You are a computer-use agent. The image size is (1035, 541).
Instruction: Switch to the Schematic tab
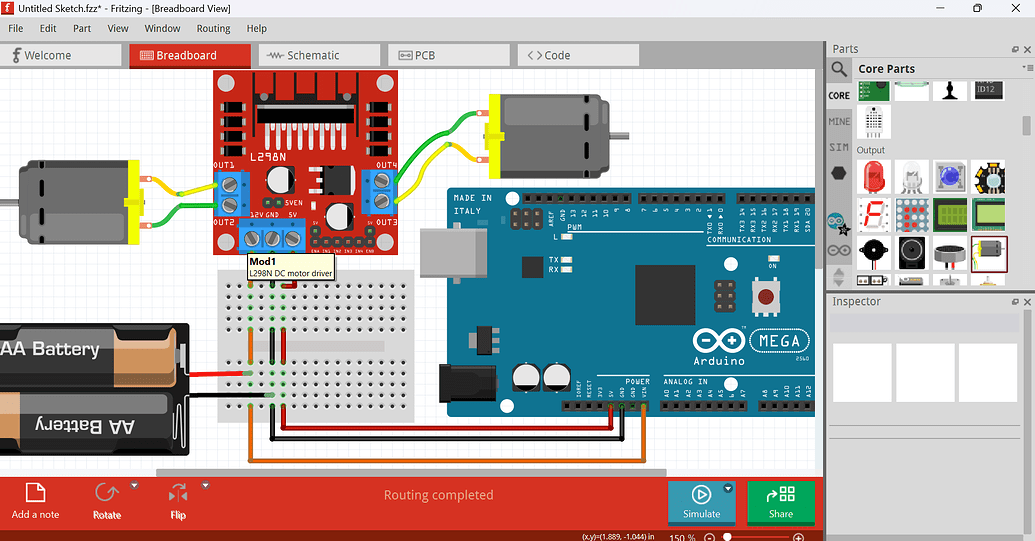(319, 55)
